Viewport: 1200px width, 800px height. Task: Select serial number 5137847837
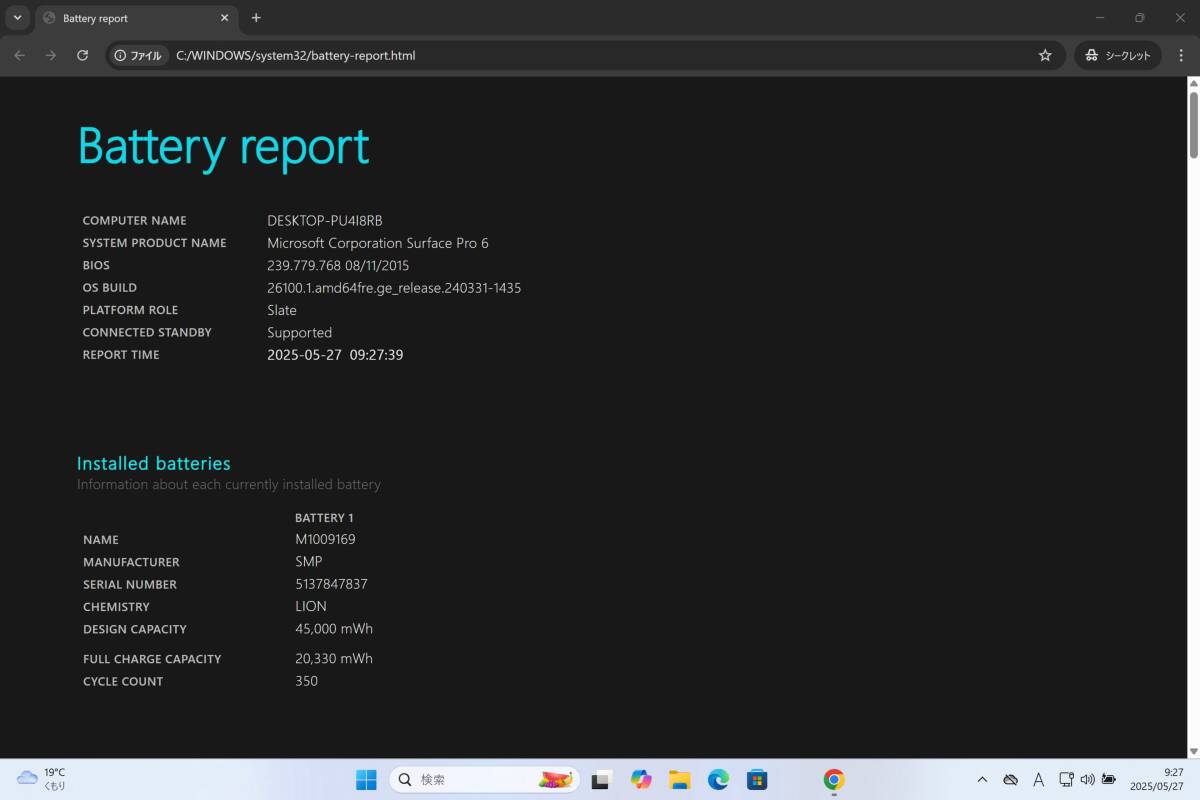pos(331,584)
